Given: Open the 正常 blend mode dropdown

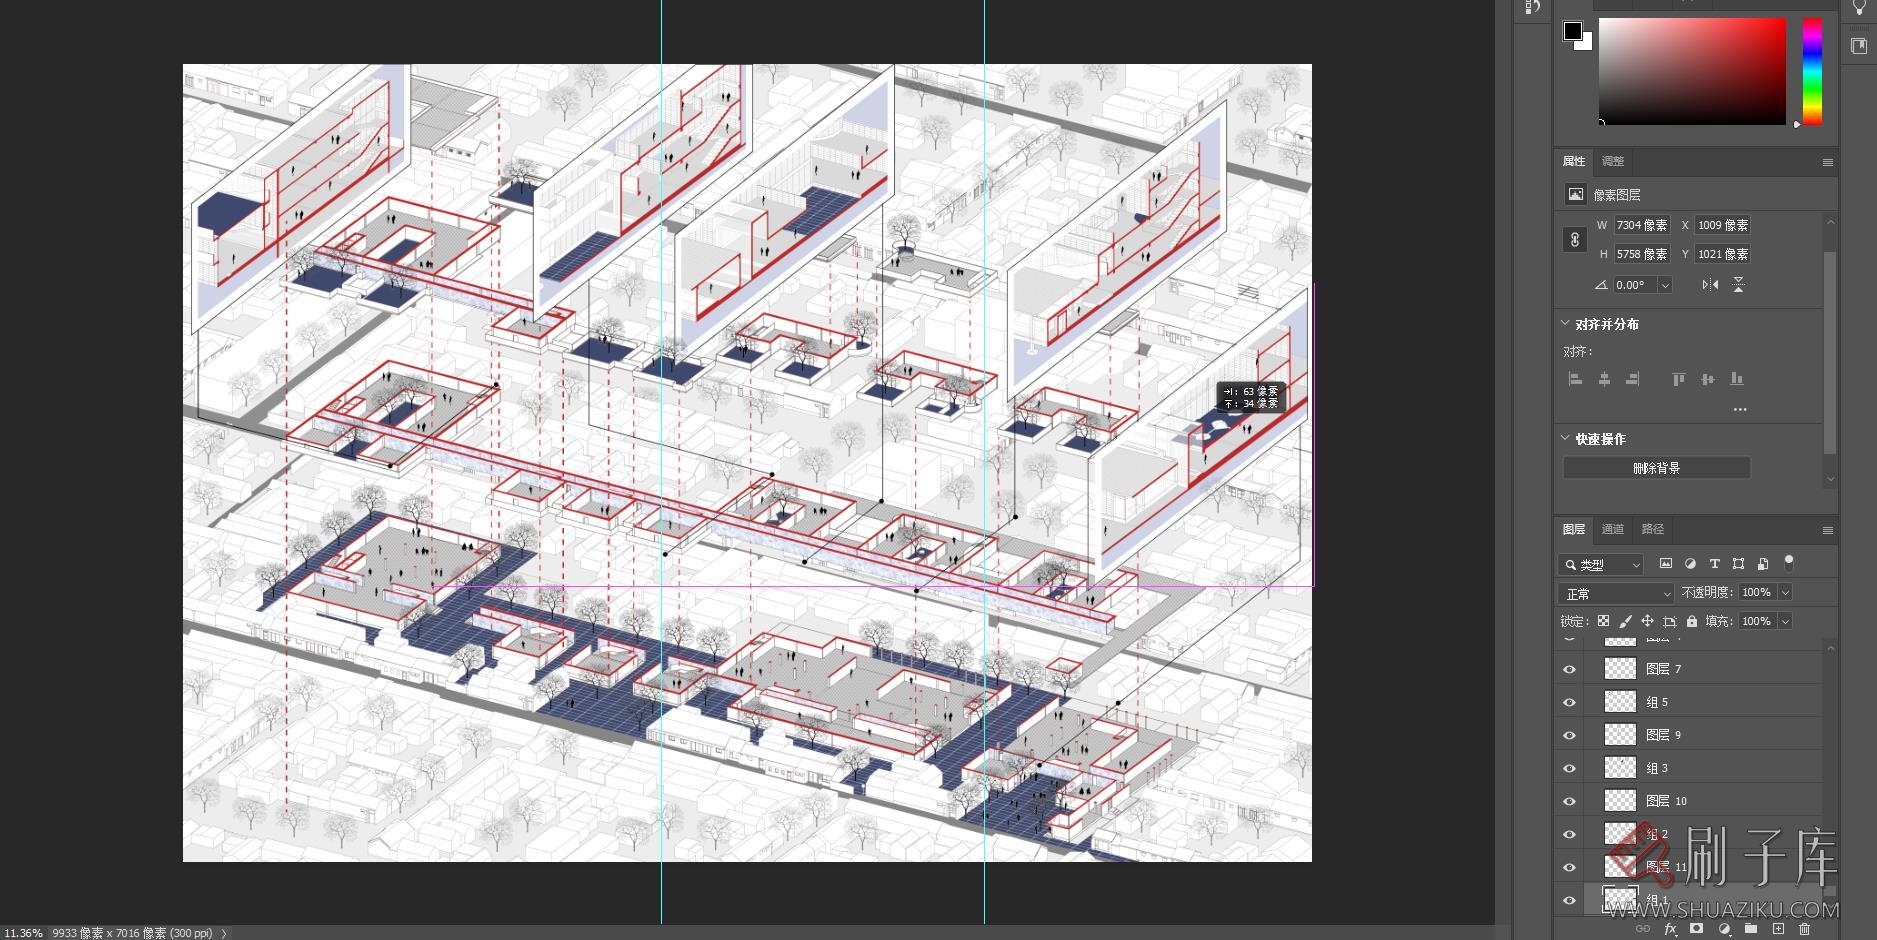Looking at the screenshot, I should coord(1615,593).
